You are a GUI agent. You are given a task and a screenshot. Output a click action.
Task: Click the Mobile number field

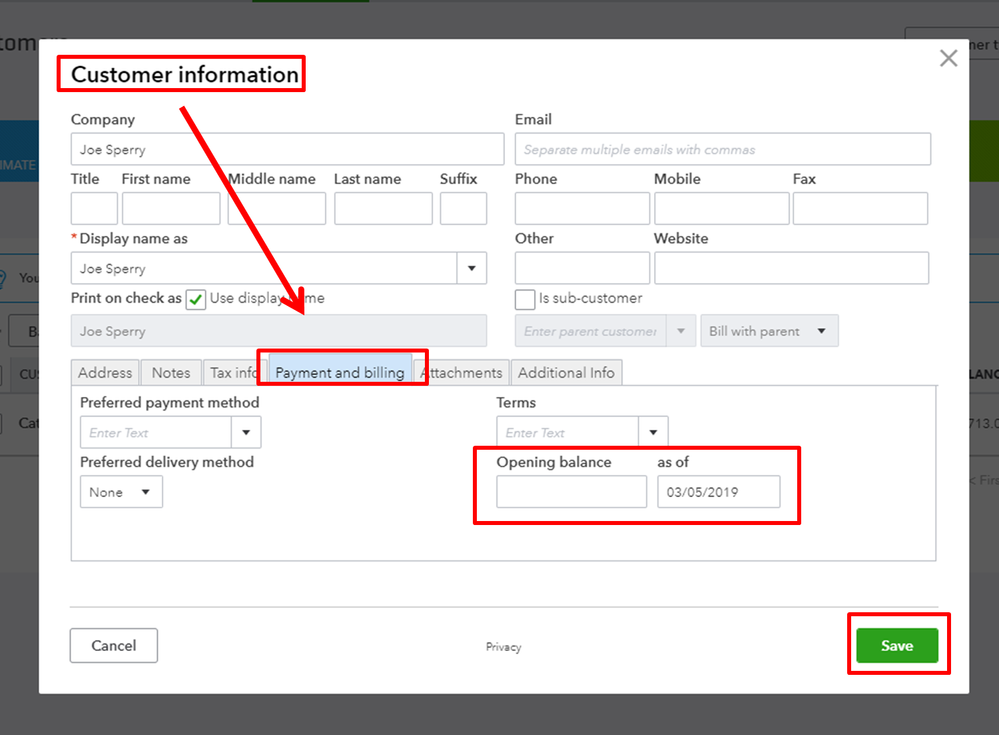tap(721, 208)
